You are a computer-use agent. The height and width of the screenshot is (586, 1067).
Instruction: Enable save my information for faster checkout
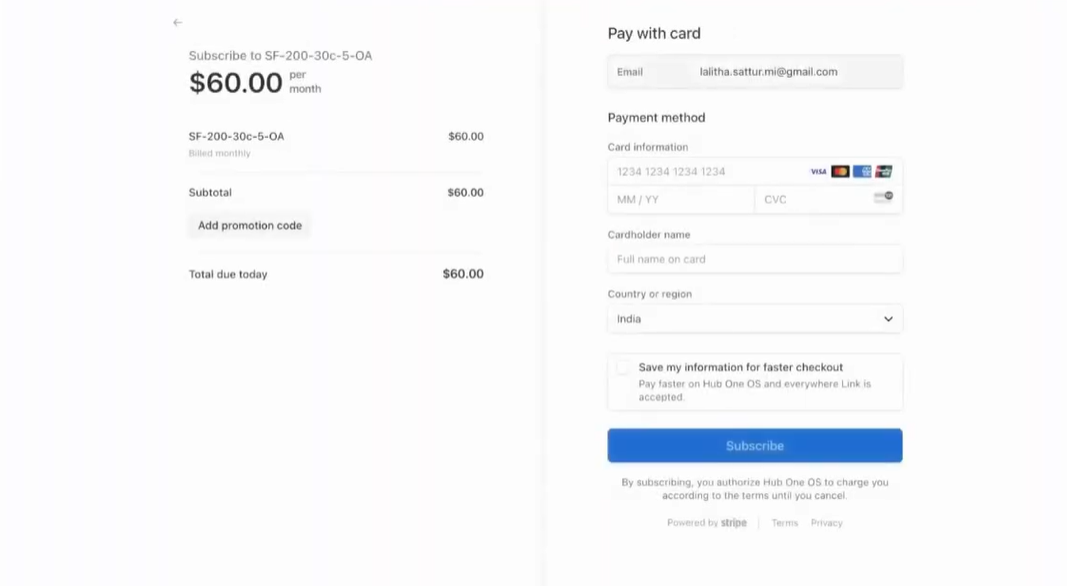click(x=623, y=368)
